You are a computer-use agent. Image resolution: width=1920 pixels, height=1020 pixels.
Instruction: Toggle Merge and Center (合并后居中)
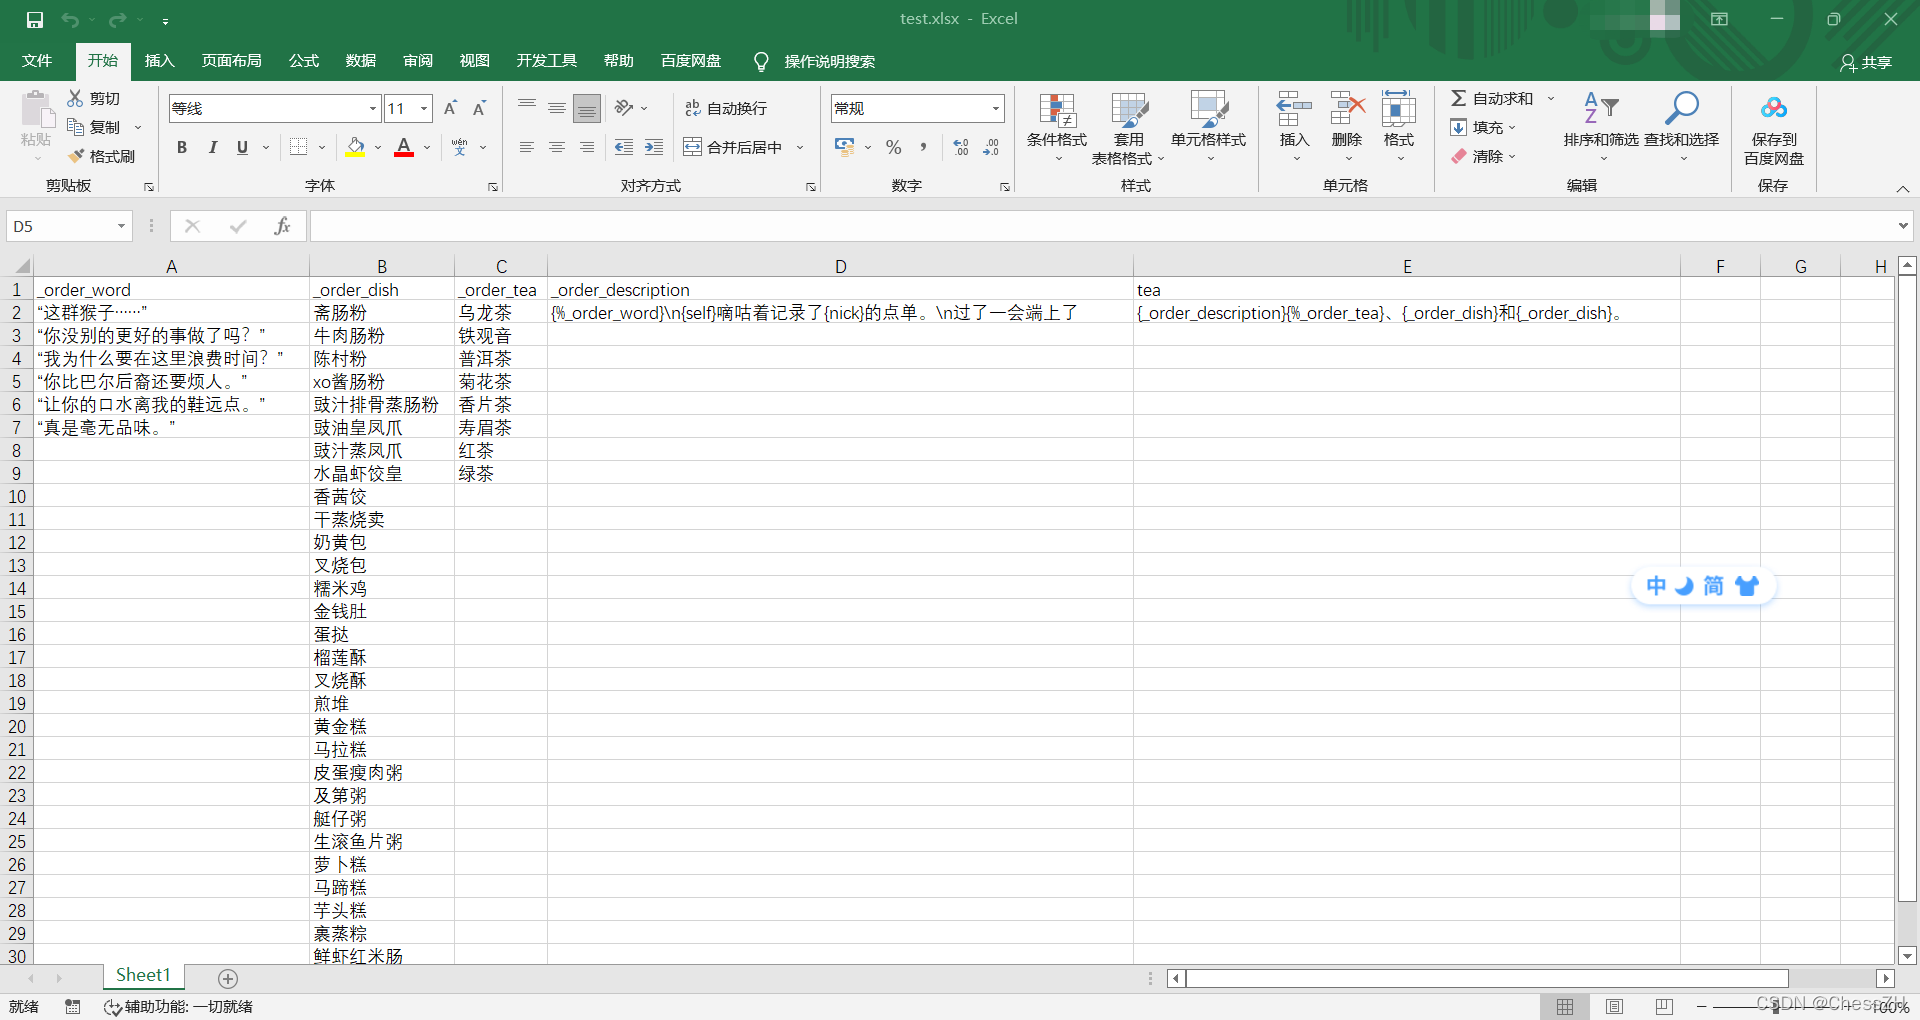(733, 147)
